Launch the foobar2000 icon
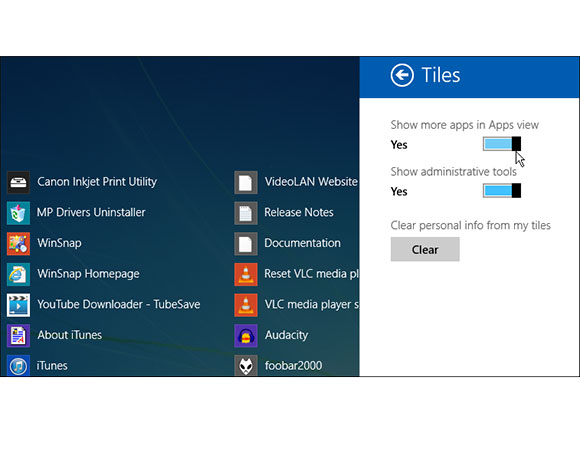 tap(246, 365)
